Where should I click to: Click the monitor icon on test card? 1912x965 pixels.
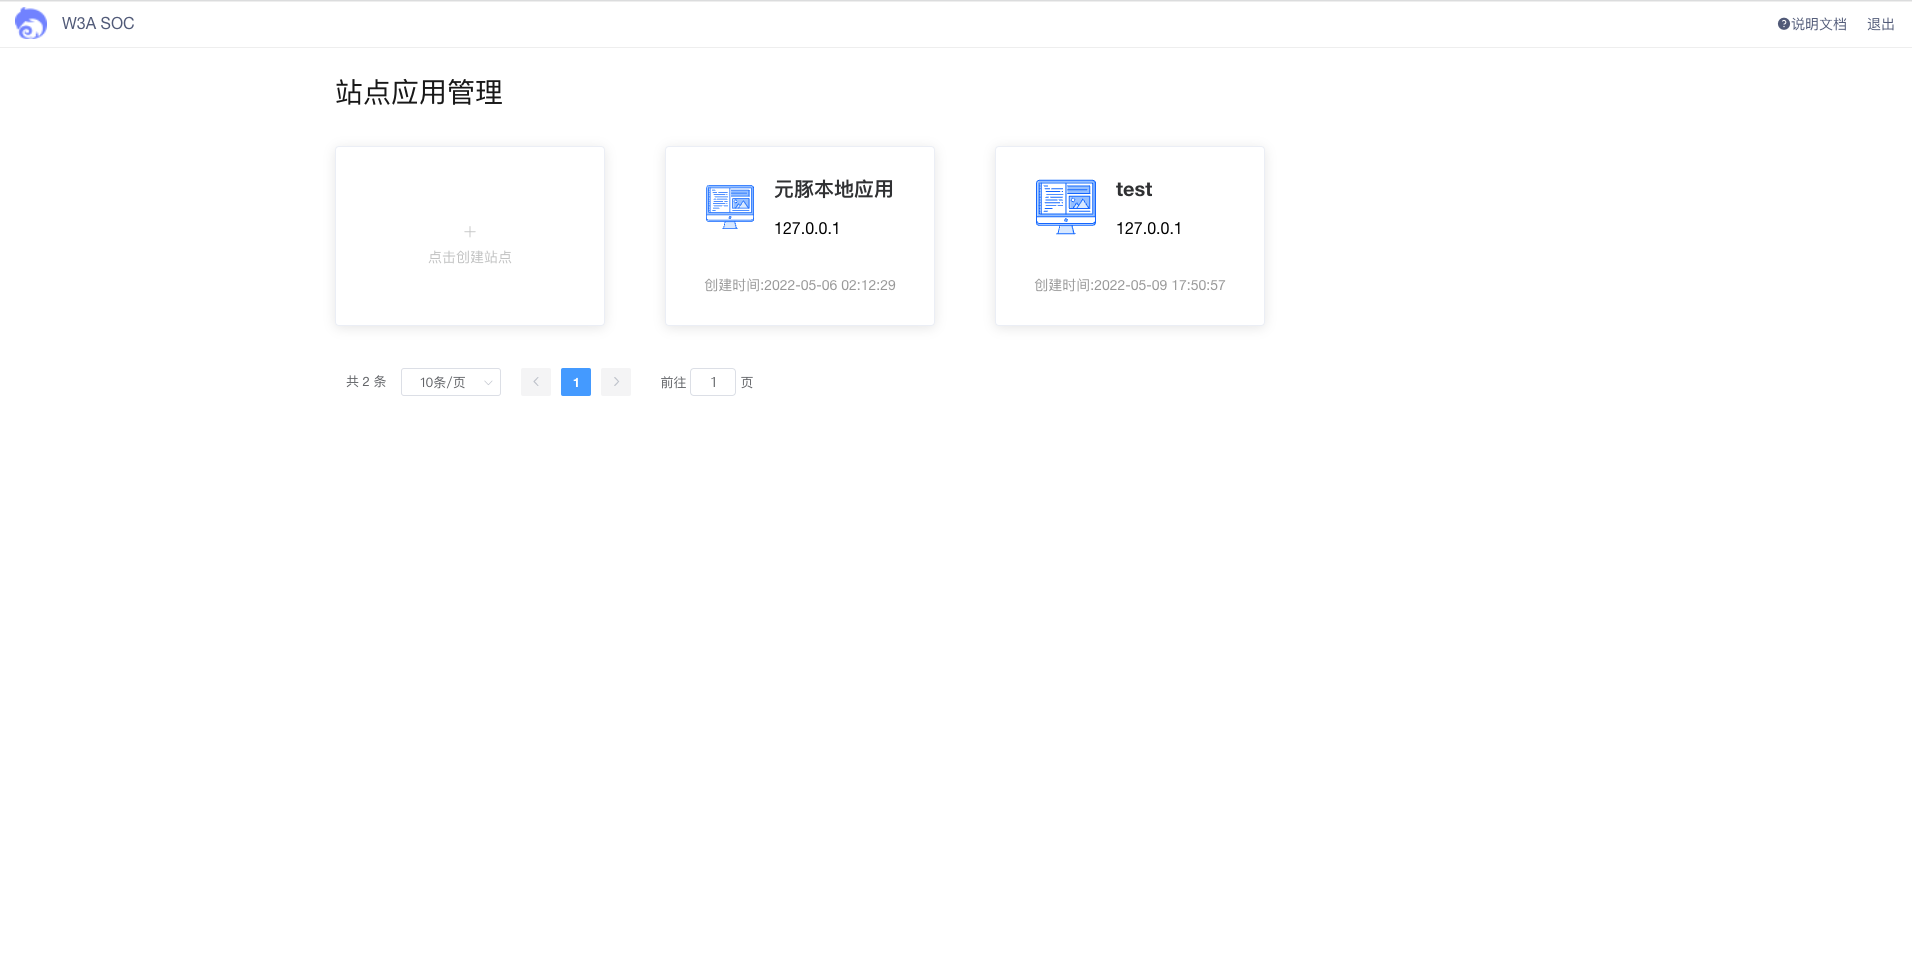[x=1064, y=206]
